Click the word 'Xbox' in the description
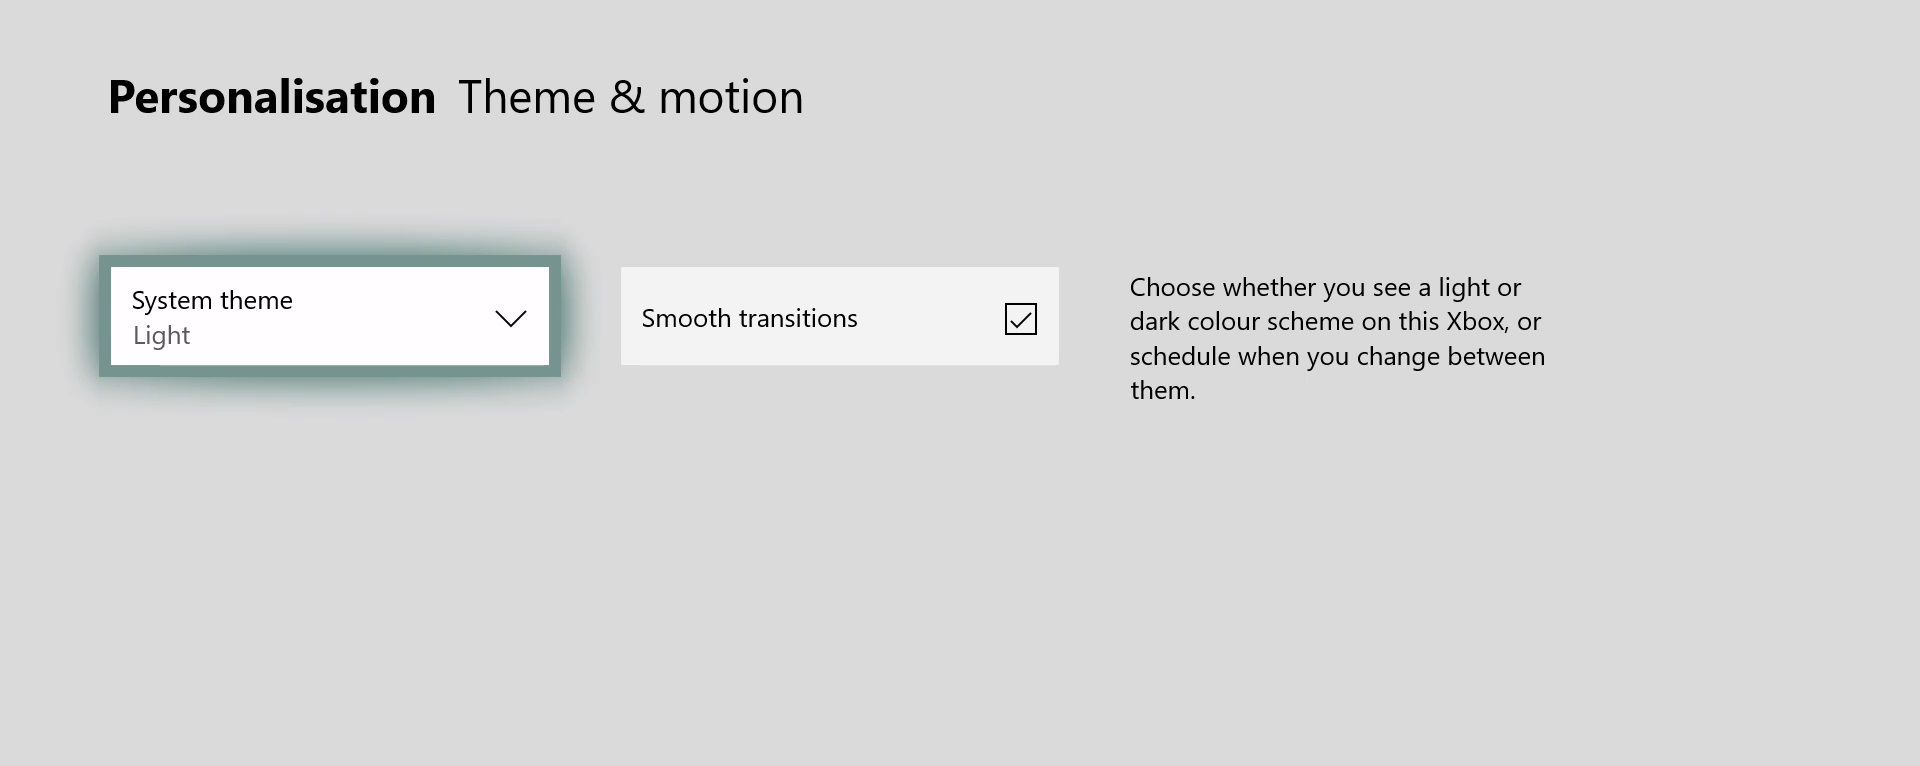This screenshot has width=1920, height=766. click(x=1476, y=322)
